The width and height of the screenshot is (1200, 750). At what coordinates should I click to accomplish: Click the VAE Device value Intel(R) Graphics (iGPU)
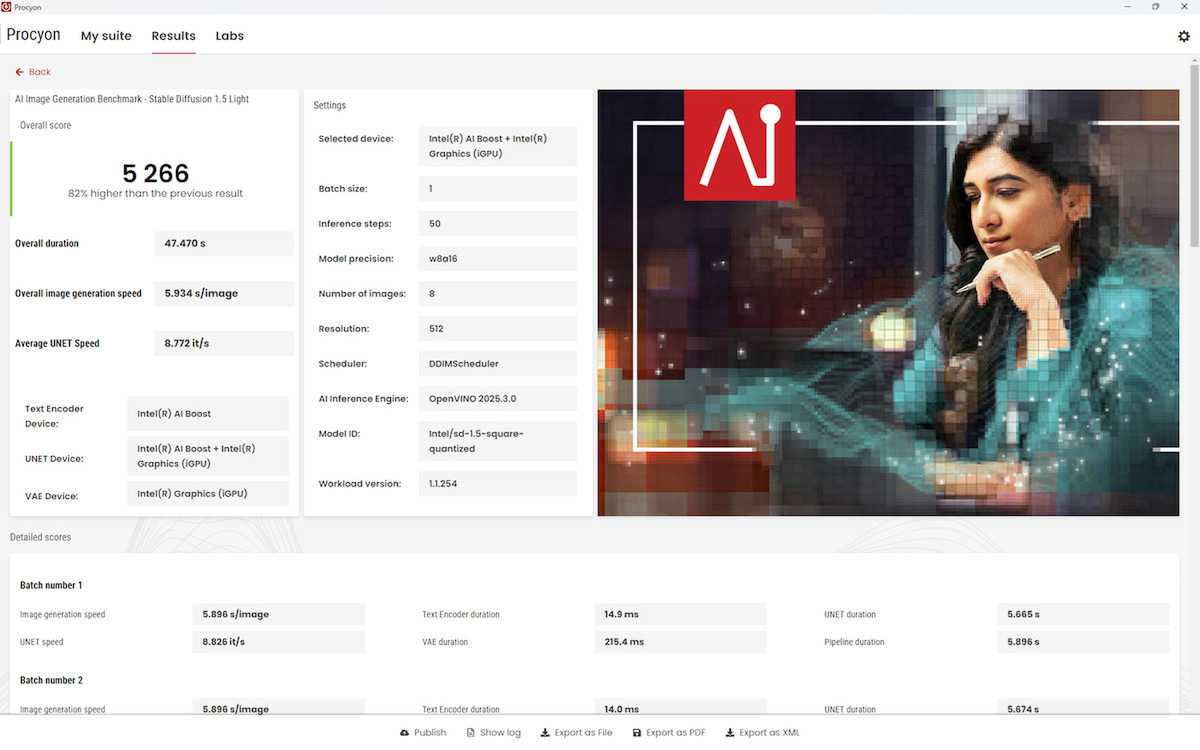tap(208, 493)
